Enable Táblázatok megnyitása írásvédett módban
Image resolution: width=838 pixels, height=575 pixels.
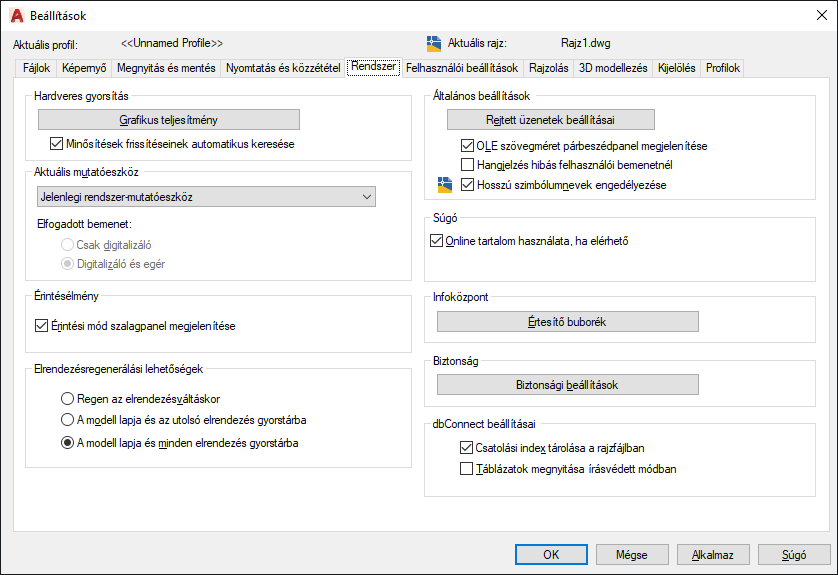(467, 469)
